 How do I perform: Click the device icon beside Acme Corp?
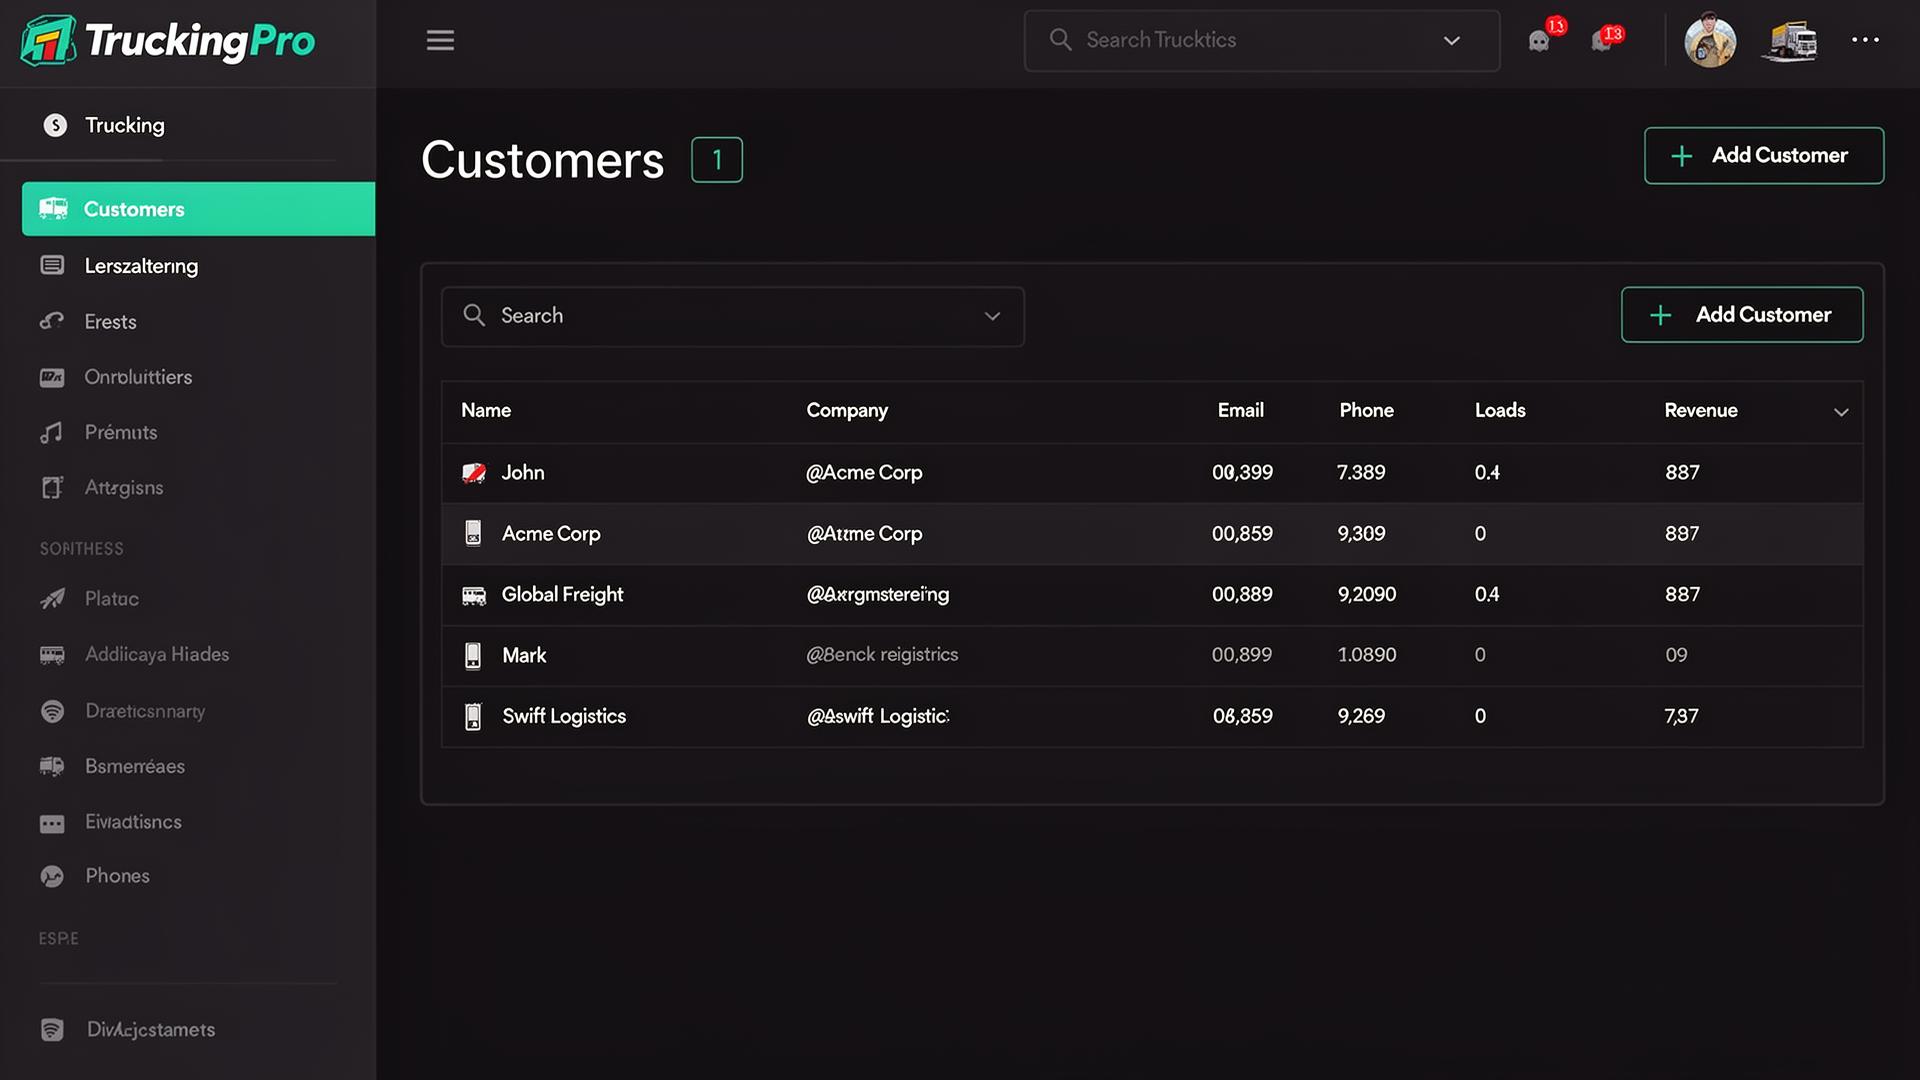point(473,533)
